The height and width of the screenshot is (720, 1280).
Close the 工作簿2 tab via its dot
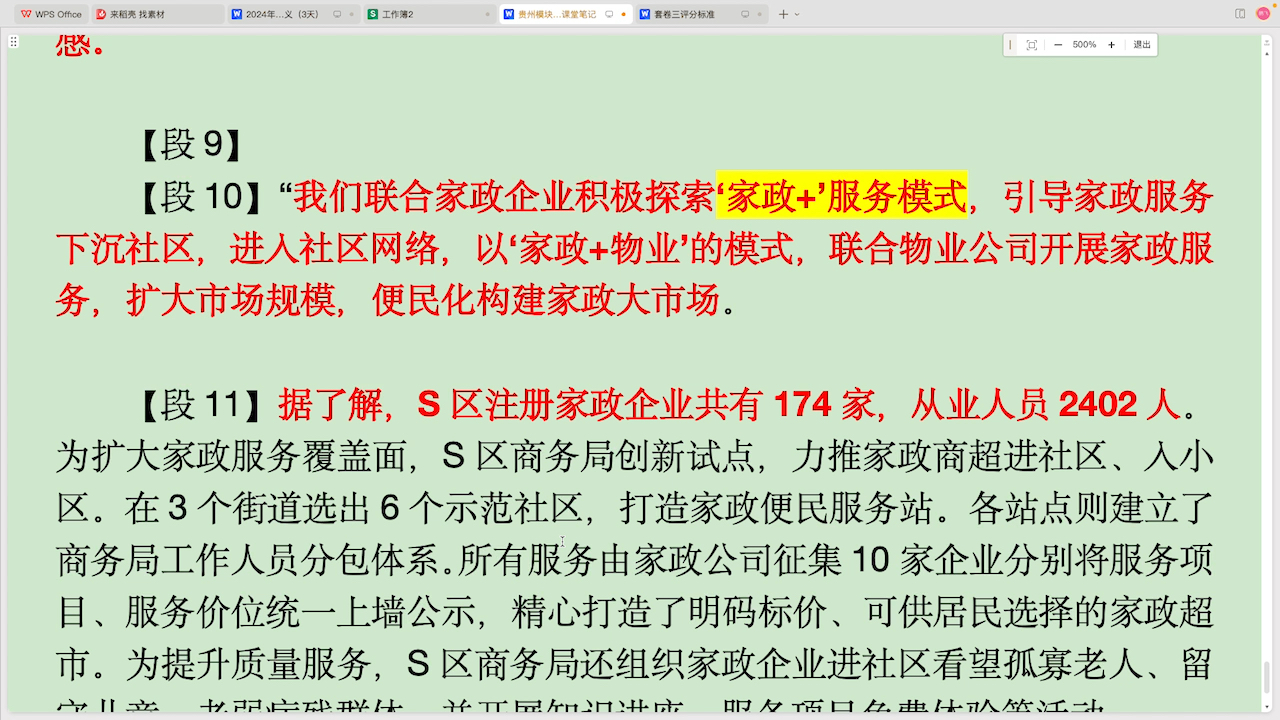point(487,15)
